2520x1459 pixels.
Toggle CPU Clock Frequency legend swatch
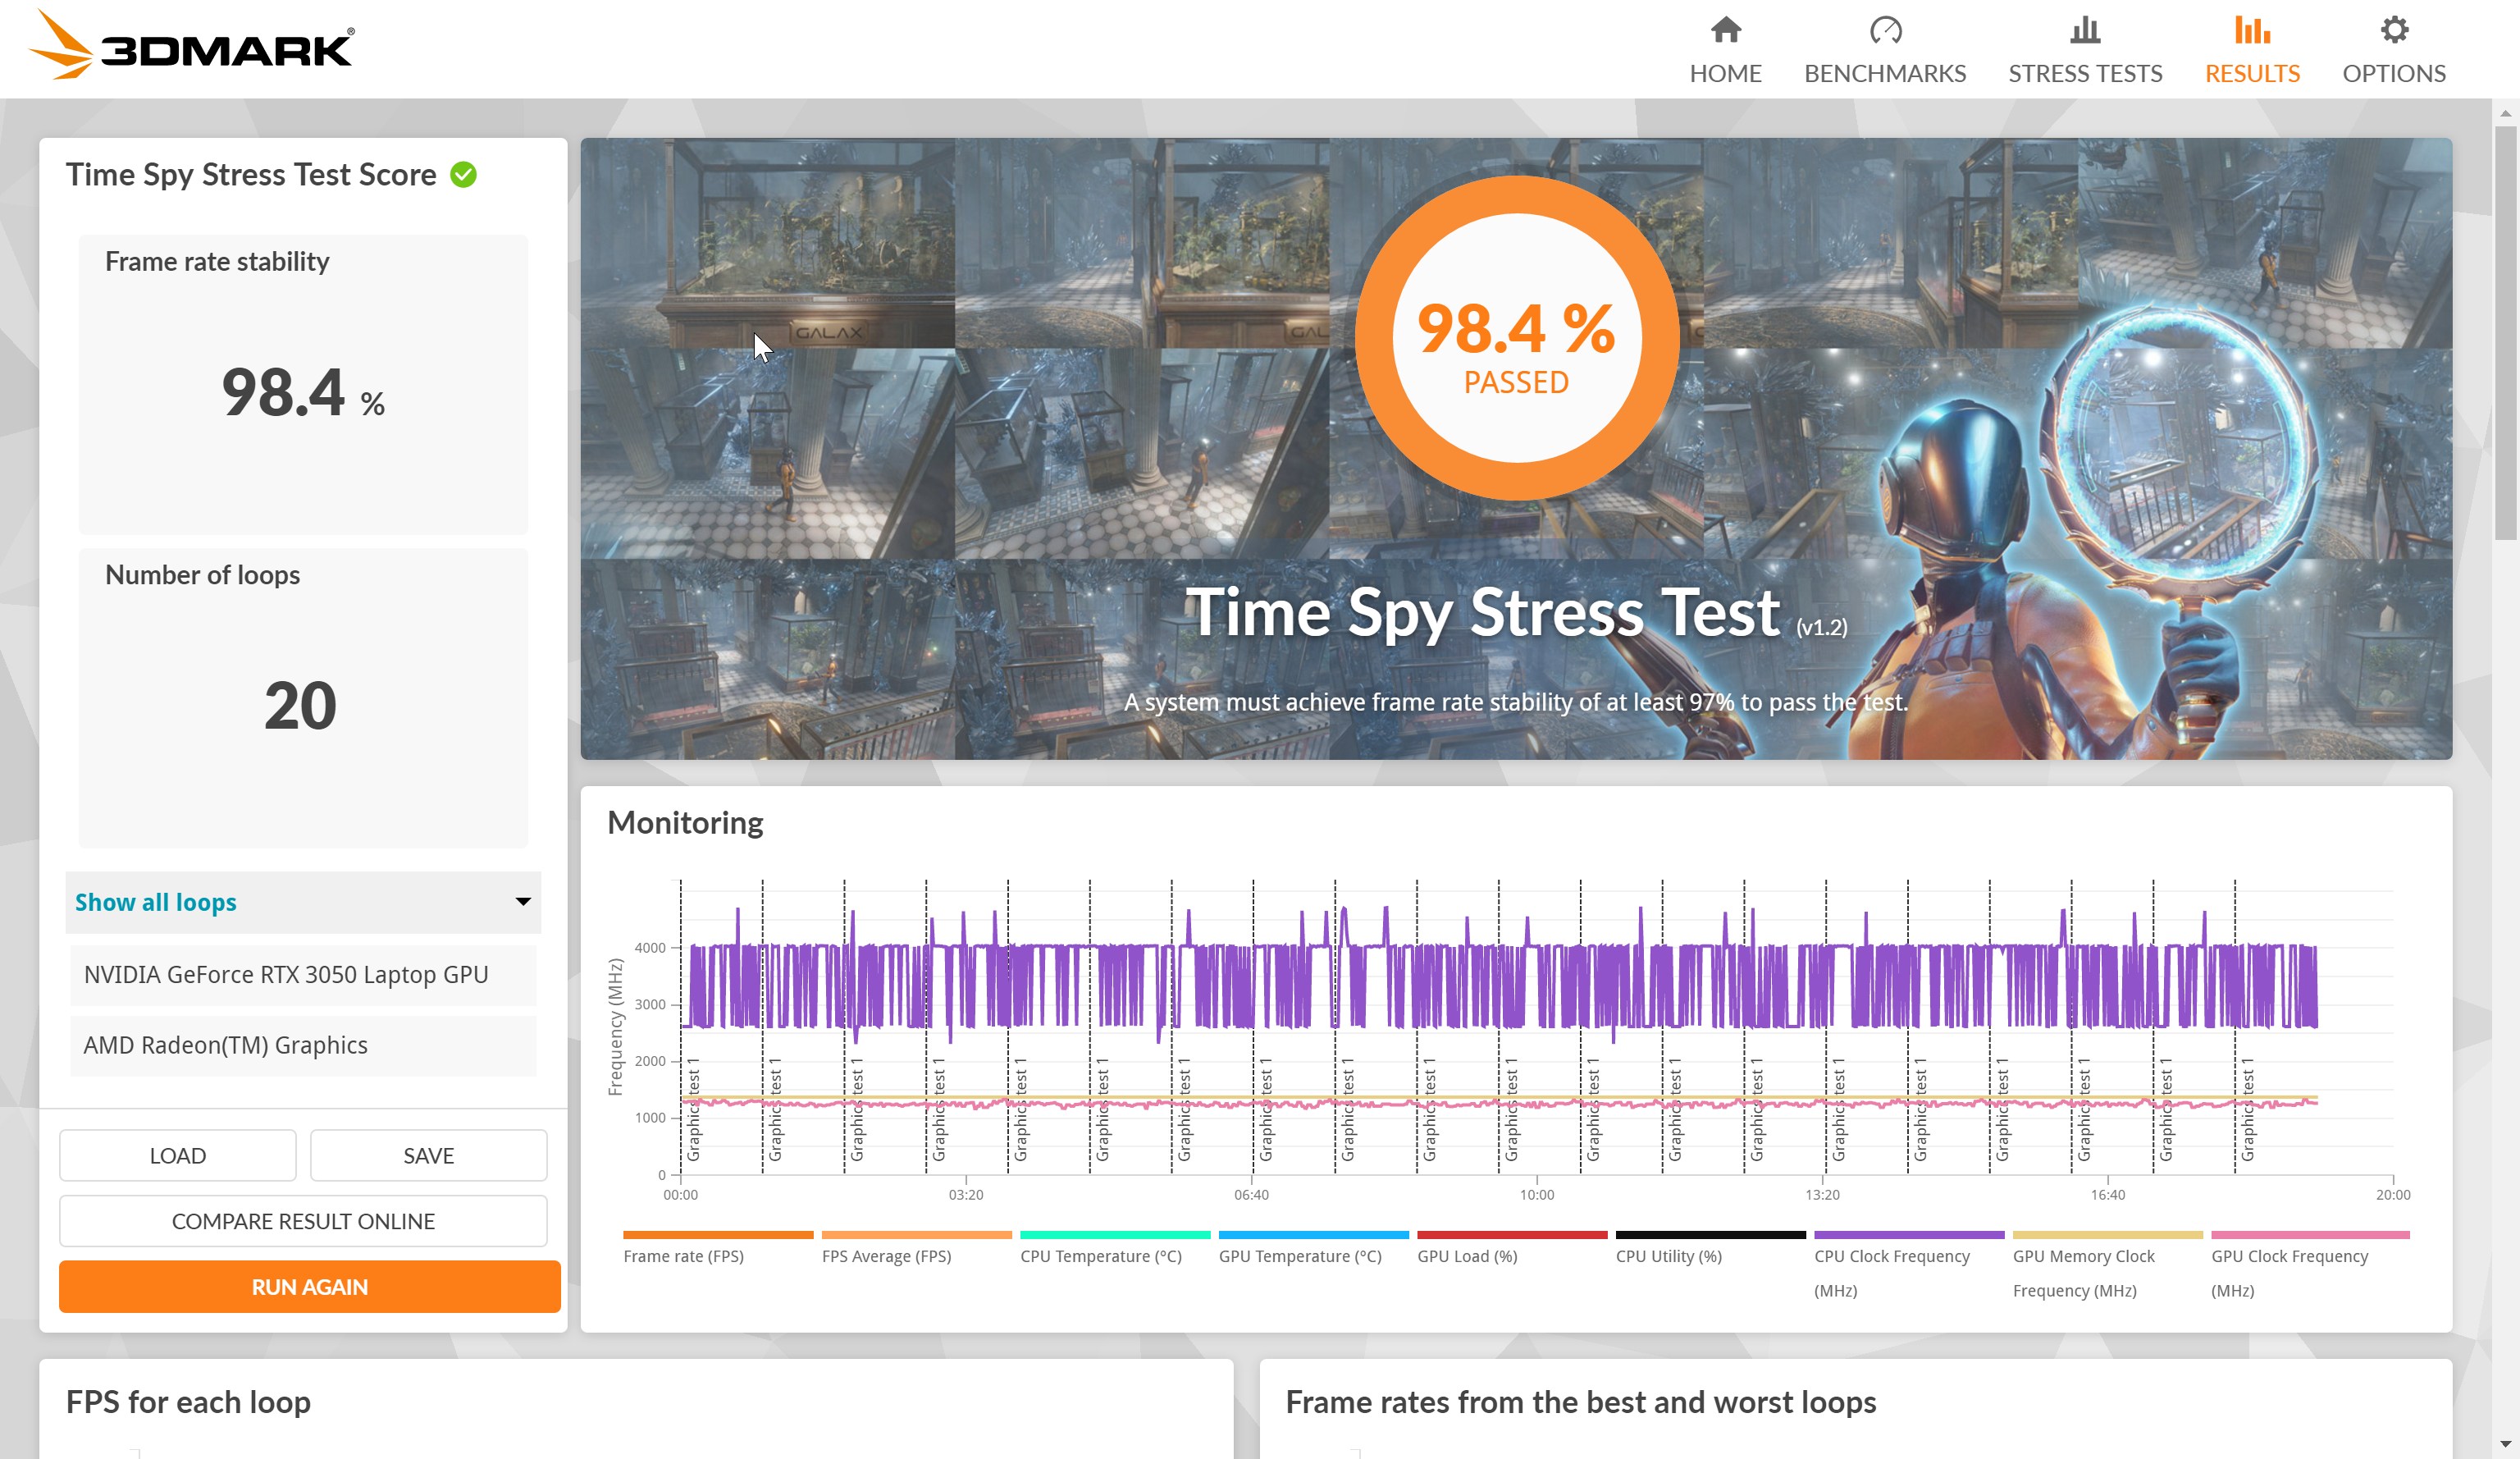pyautogui.click(x=1909, y=1235)
